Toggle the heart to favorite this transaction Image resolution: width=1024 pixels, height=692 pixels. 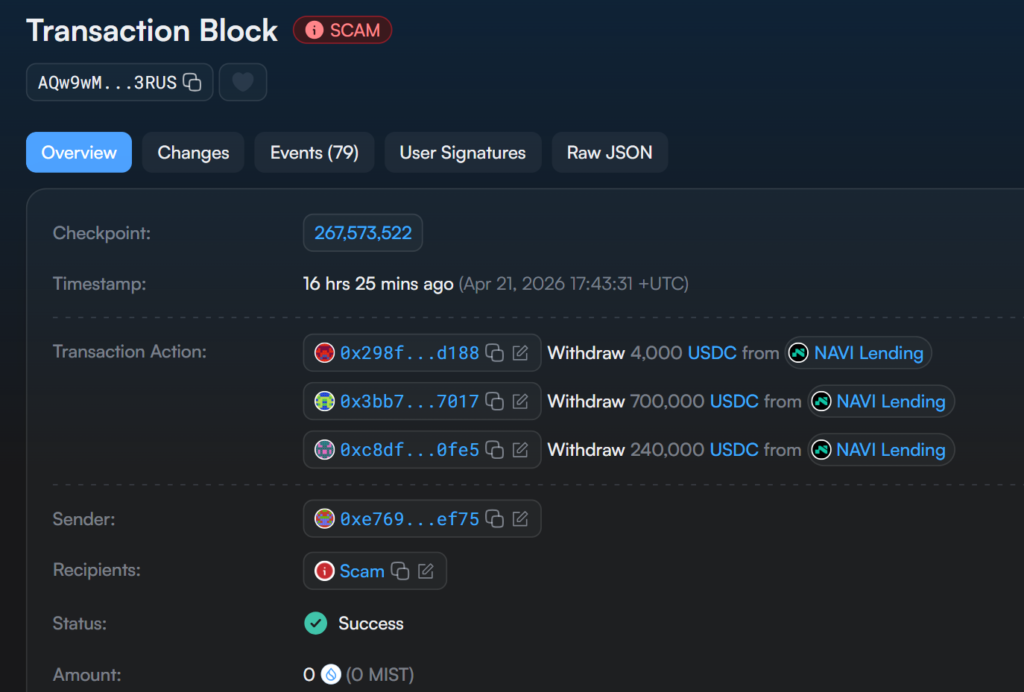[x=242, y=82]
